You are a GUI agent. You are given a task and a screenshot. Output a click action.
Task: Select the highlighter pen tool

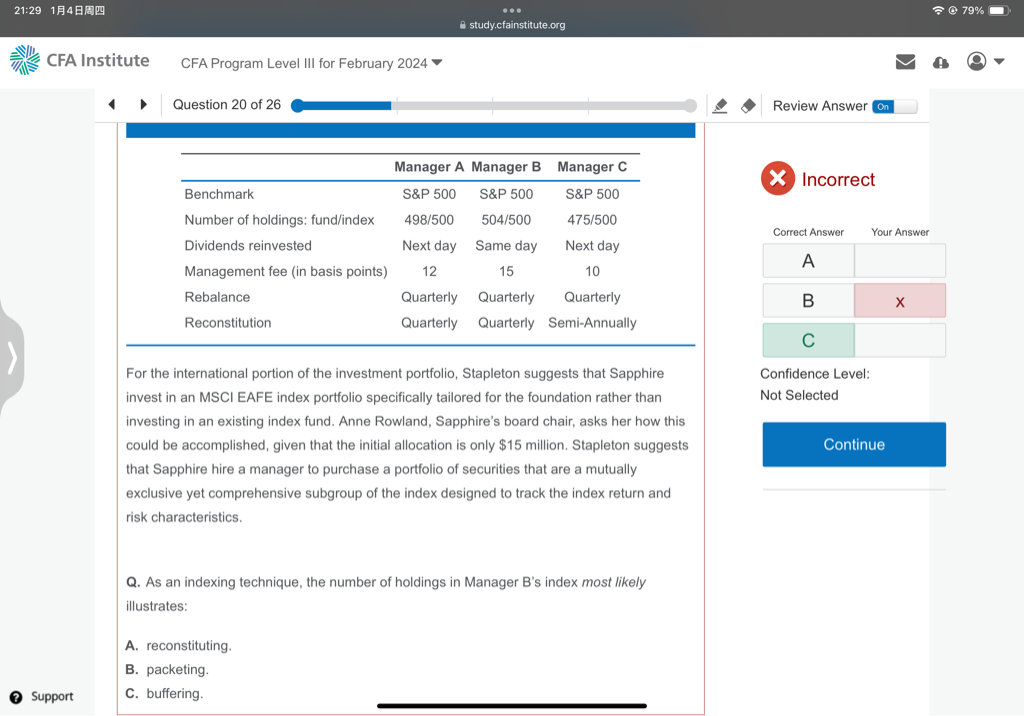(719, 106)
